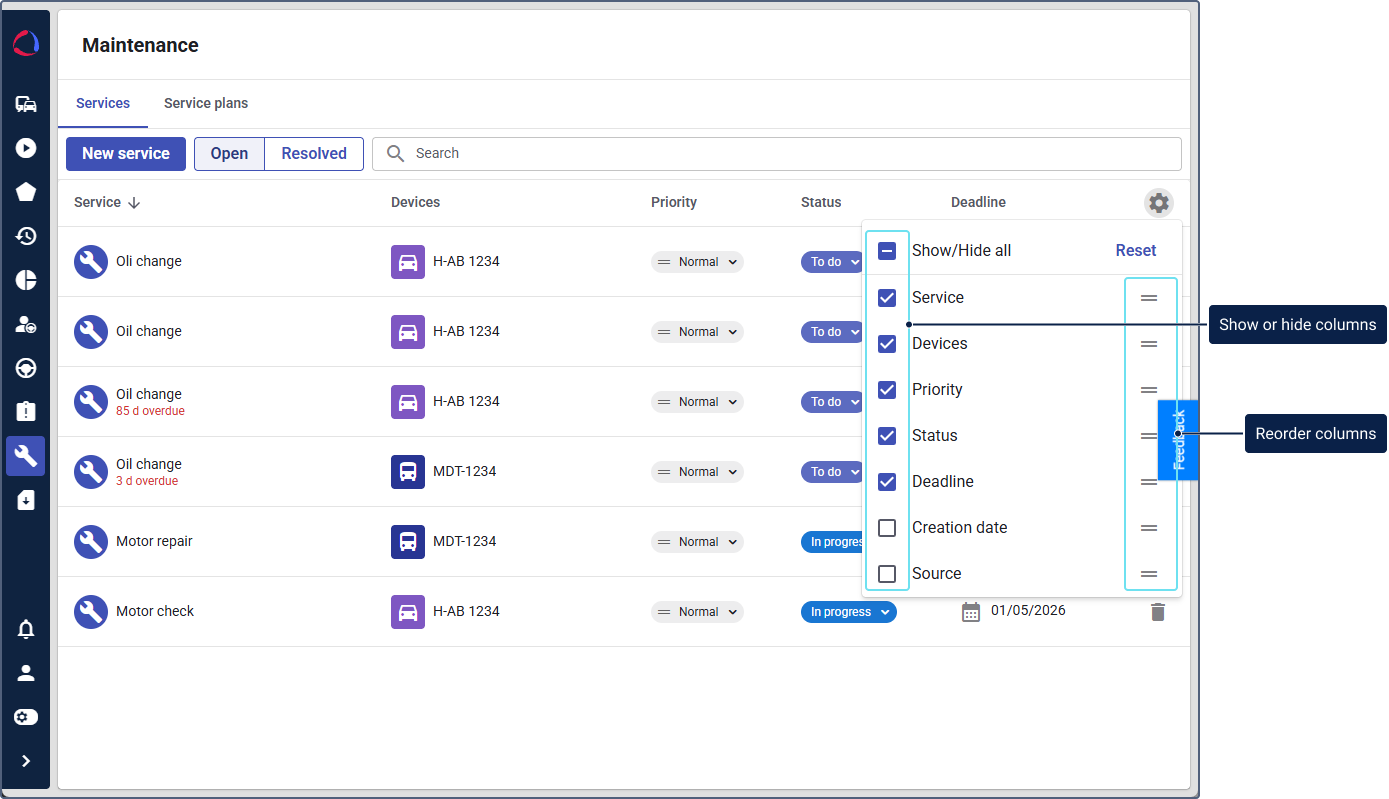Expand the sidebar with the chevron arrow
Screen dimensions: 1389x799
click(26, 761)
